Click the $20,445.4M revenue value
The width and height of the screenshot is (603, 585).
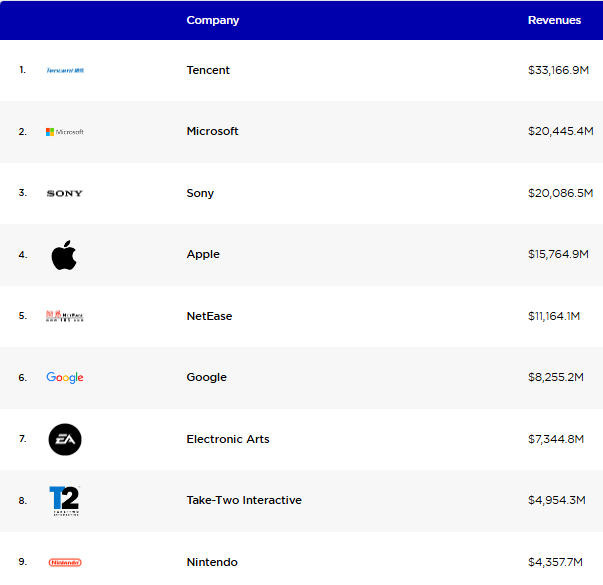[561, 131]
